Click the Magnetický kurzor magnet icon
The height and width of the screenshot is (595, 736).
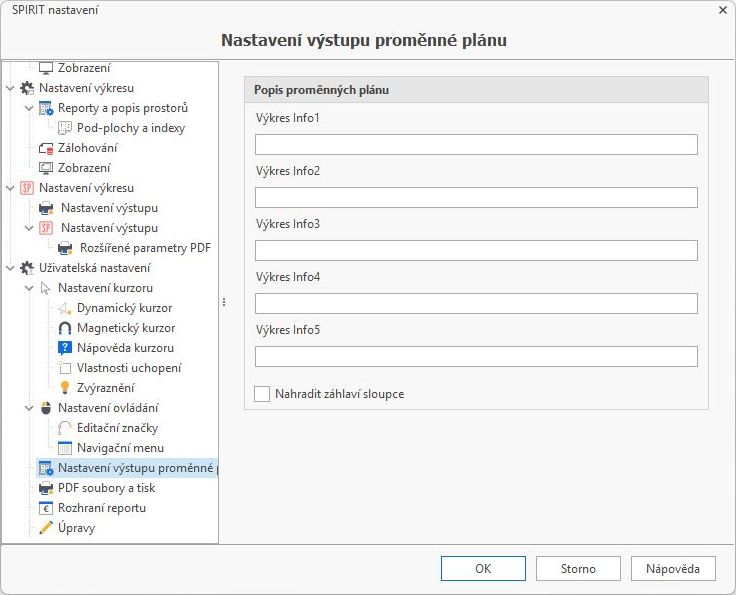(x=65, y=328)
